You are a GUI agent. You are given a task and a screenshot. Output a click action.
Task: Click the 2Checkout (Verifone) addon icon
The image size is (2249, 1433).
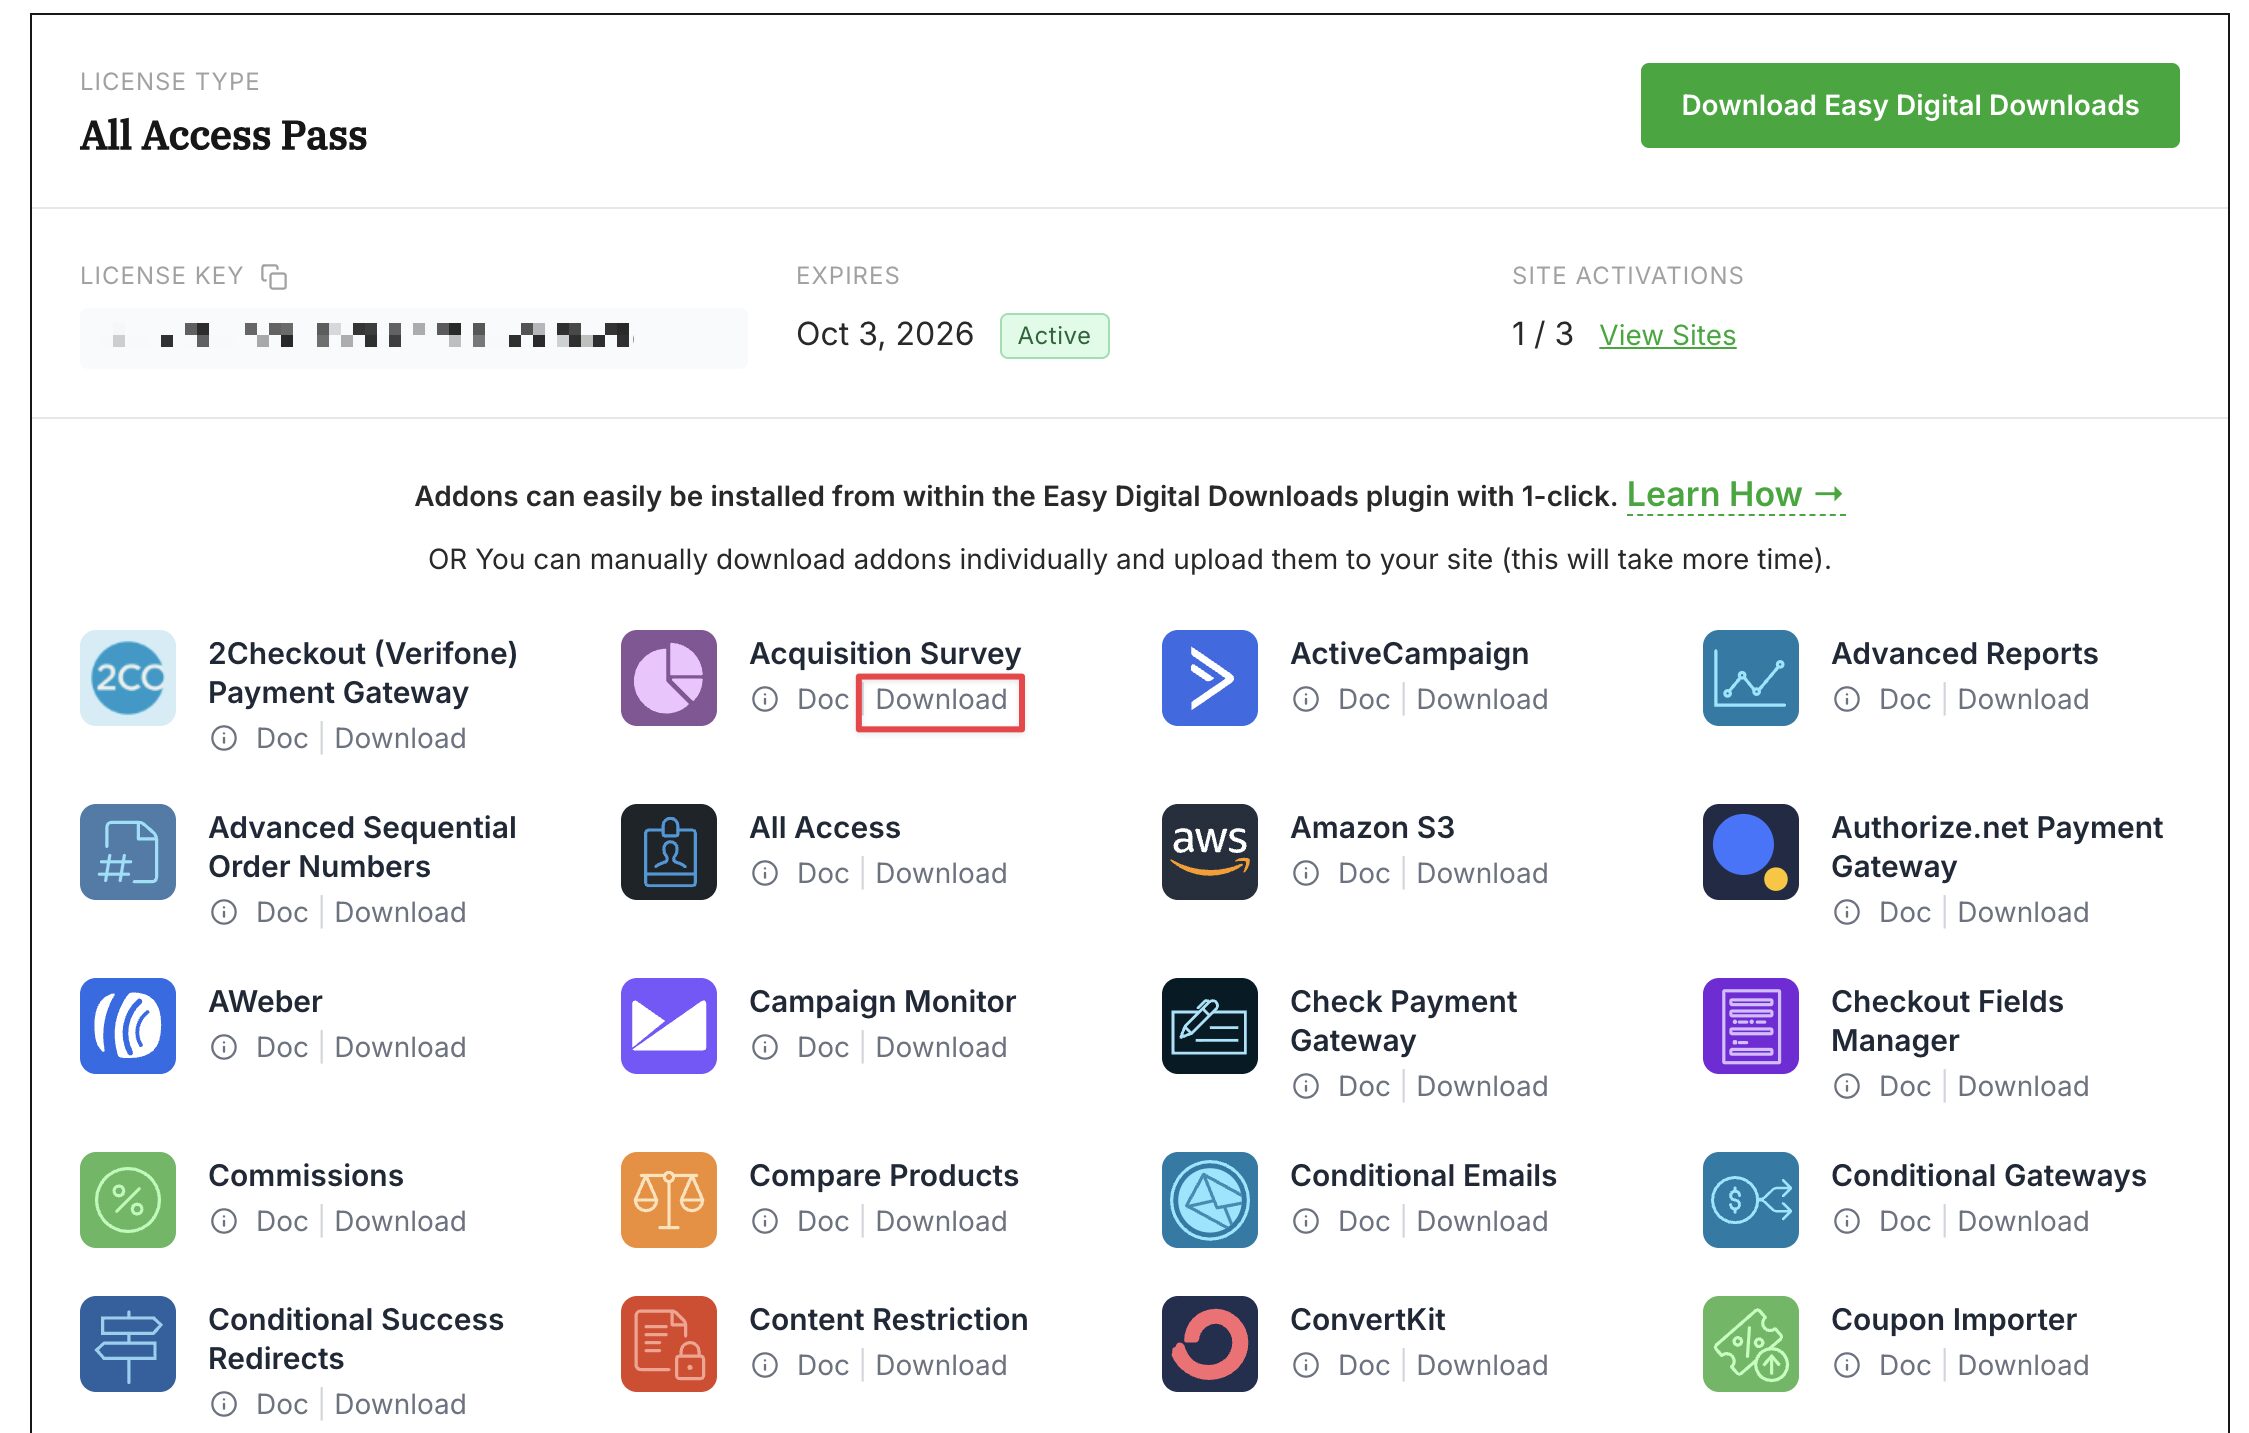(x=128, y=678)
